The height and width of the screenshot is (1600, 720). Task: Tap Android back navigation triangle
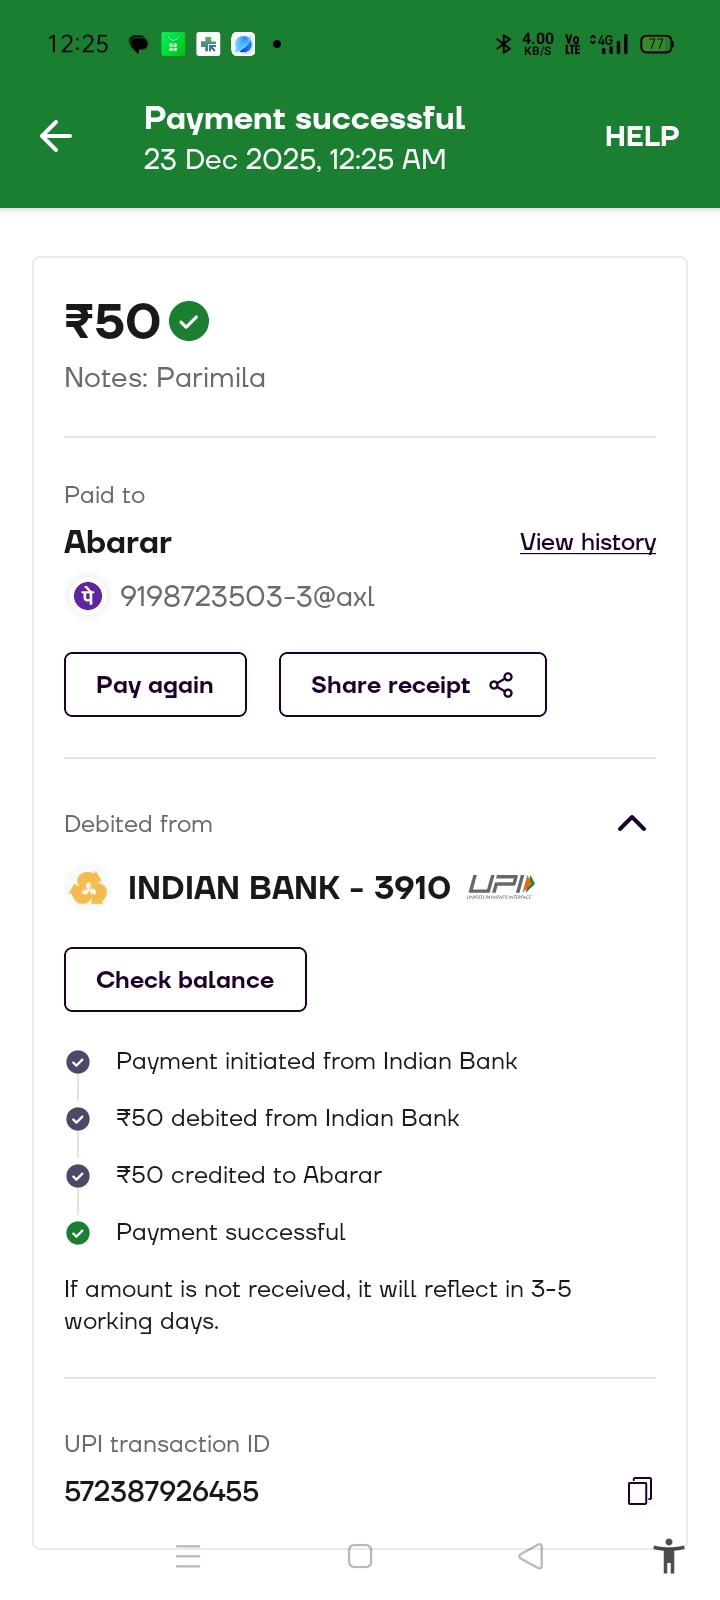(531, 1556)
